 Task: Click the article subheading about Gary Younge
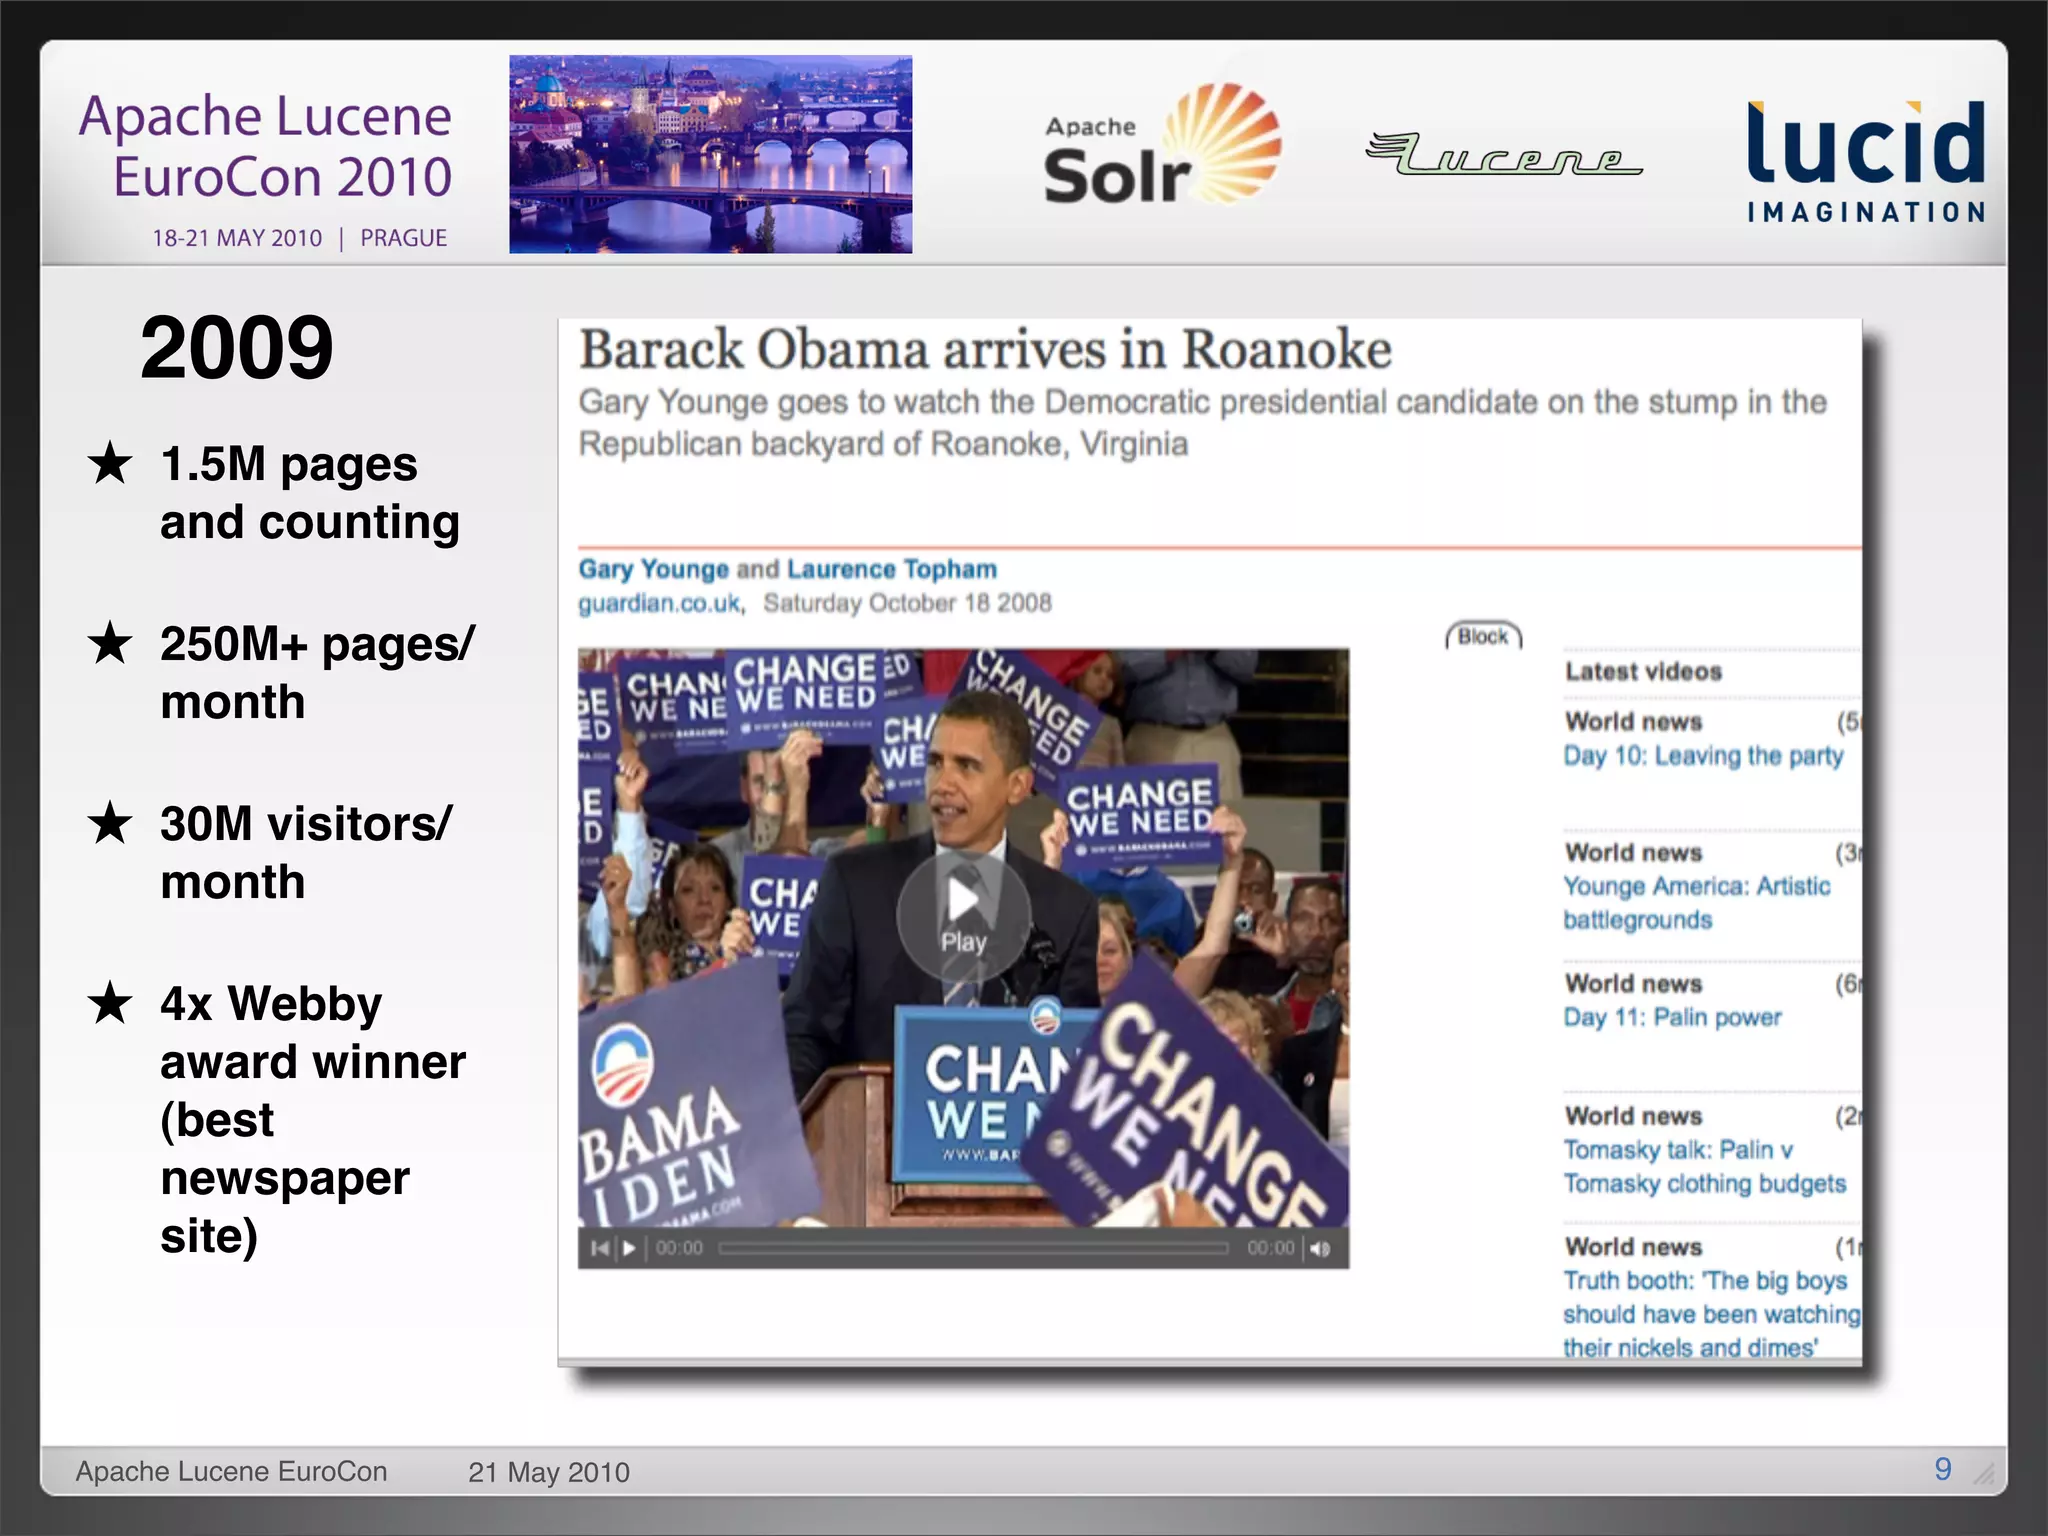(1203, 422)
